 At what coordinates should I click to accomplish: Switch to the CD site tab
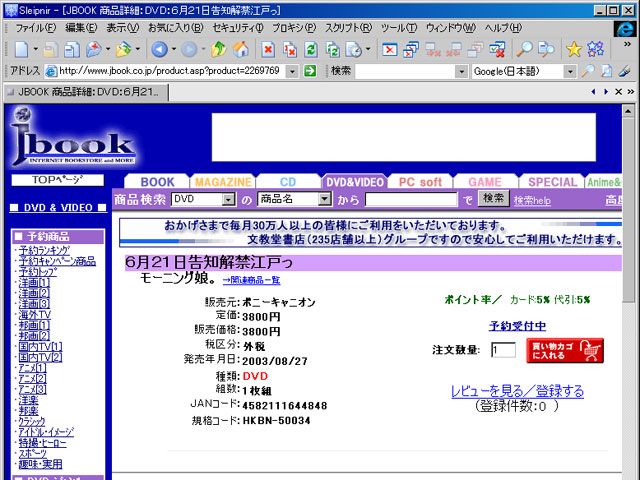click(288, 182)
